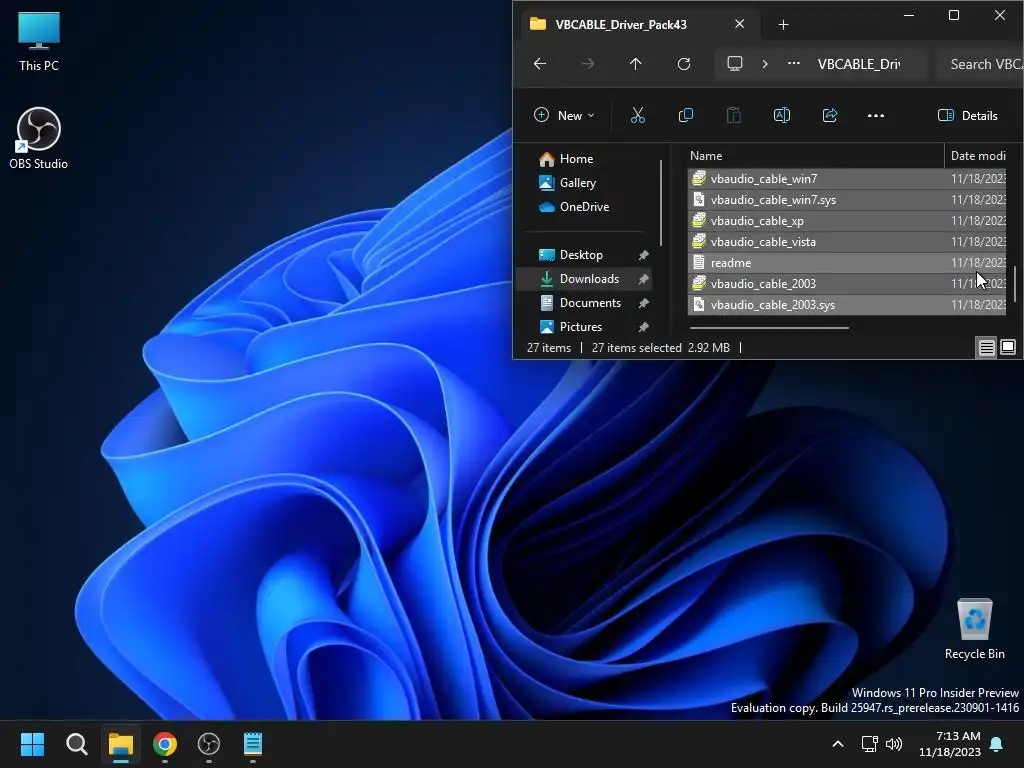Select the vbaudio_cable_win7 file
Screen dimensions: 1024x768
pyautogui.click(x=846, y=178)
